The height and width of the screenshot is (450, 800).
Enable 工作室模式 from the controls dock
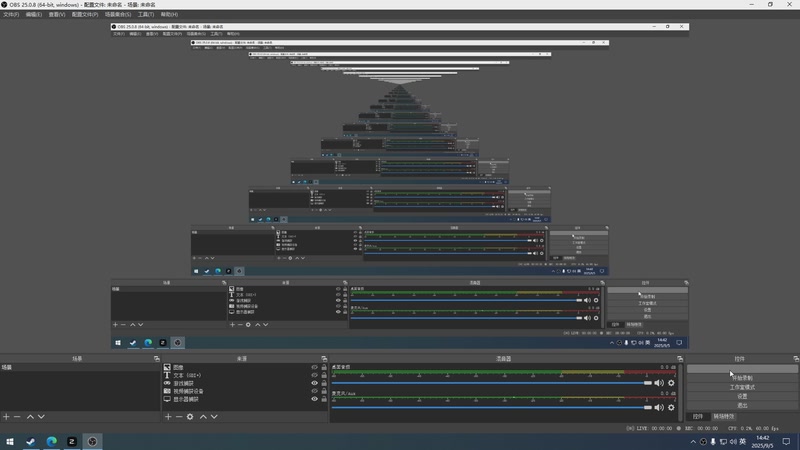[742, 387]
